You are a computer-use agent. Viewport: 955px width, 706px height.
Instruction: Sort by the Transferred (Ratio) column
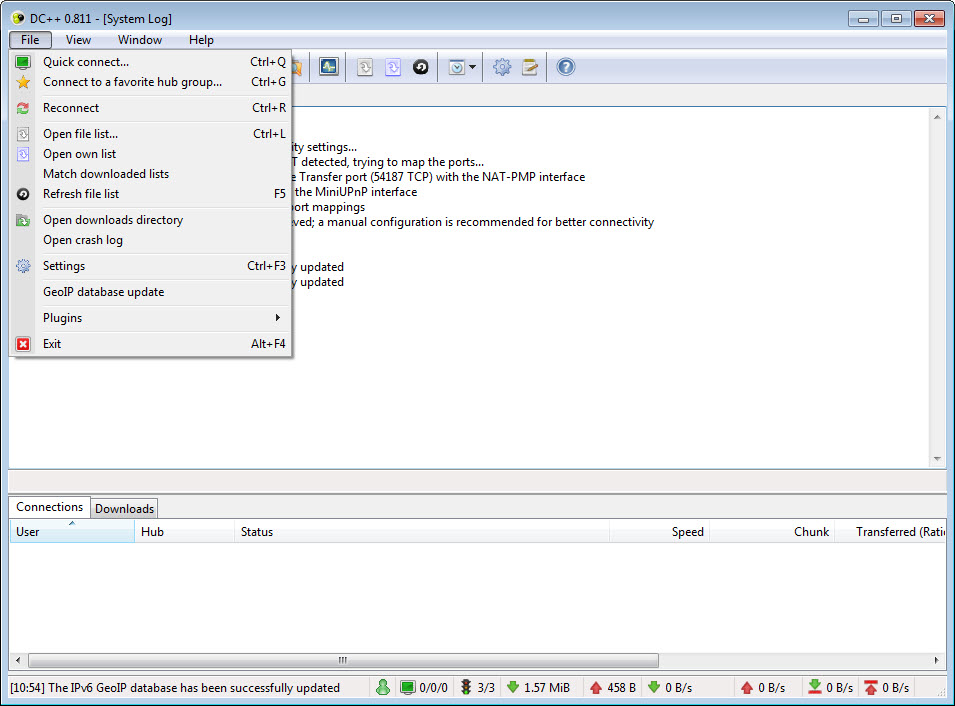(890, 532)
